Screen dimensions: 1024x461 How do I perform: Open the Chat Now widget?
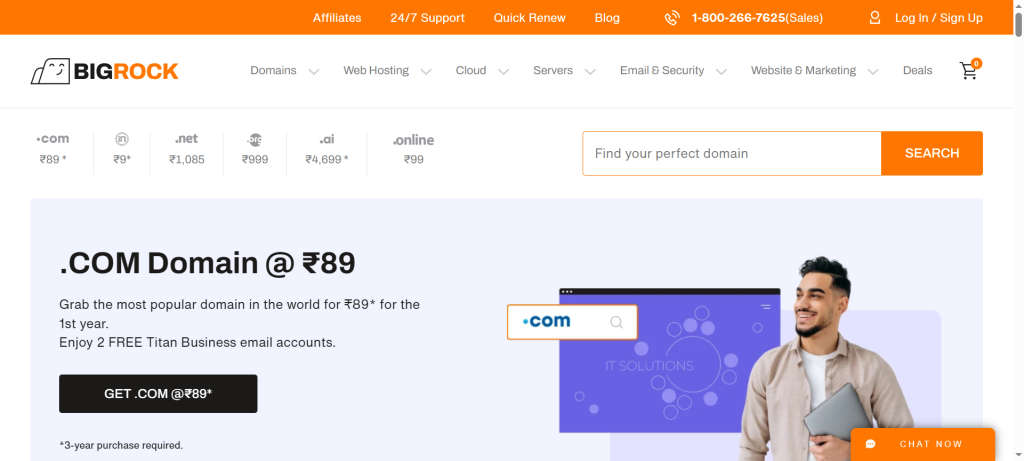[x=922, y=444]
